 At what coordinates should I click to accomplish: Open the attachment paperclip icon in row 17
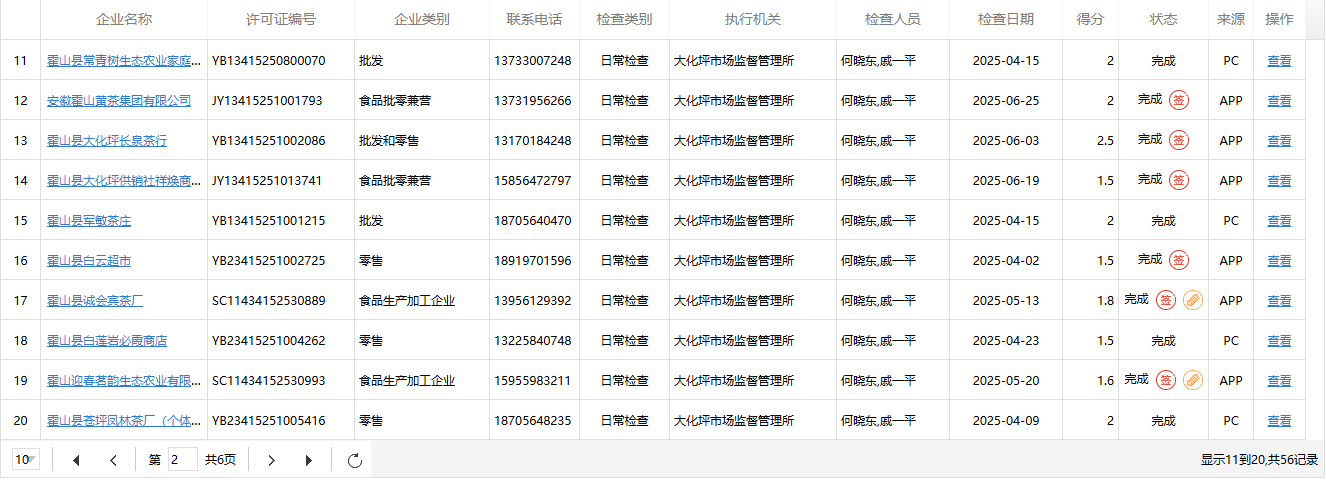pos(1192,300)
